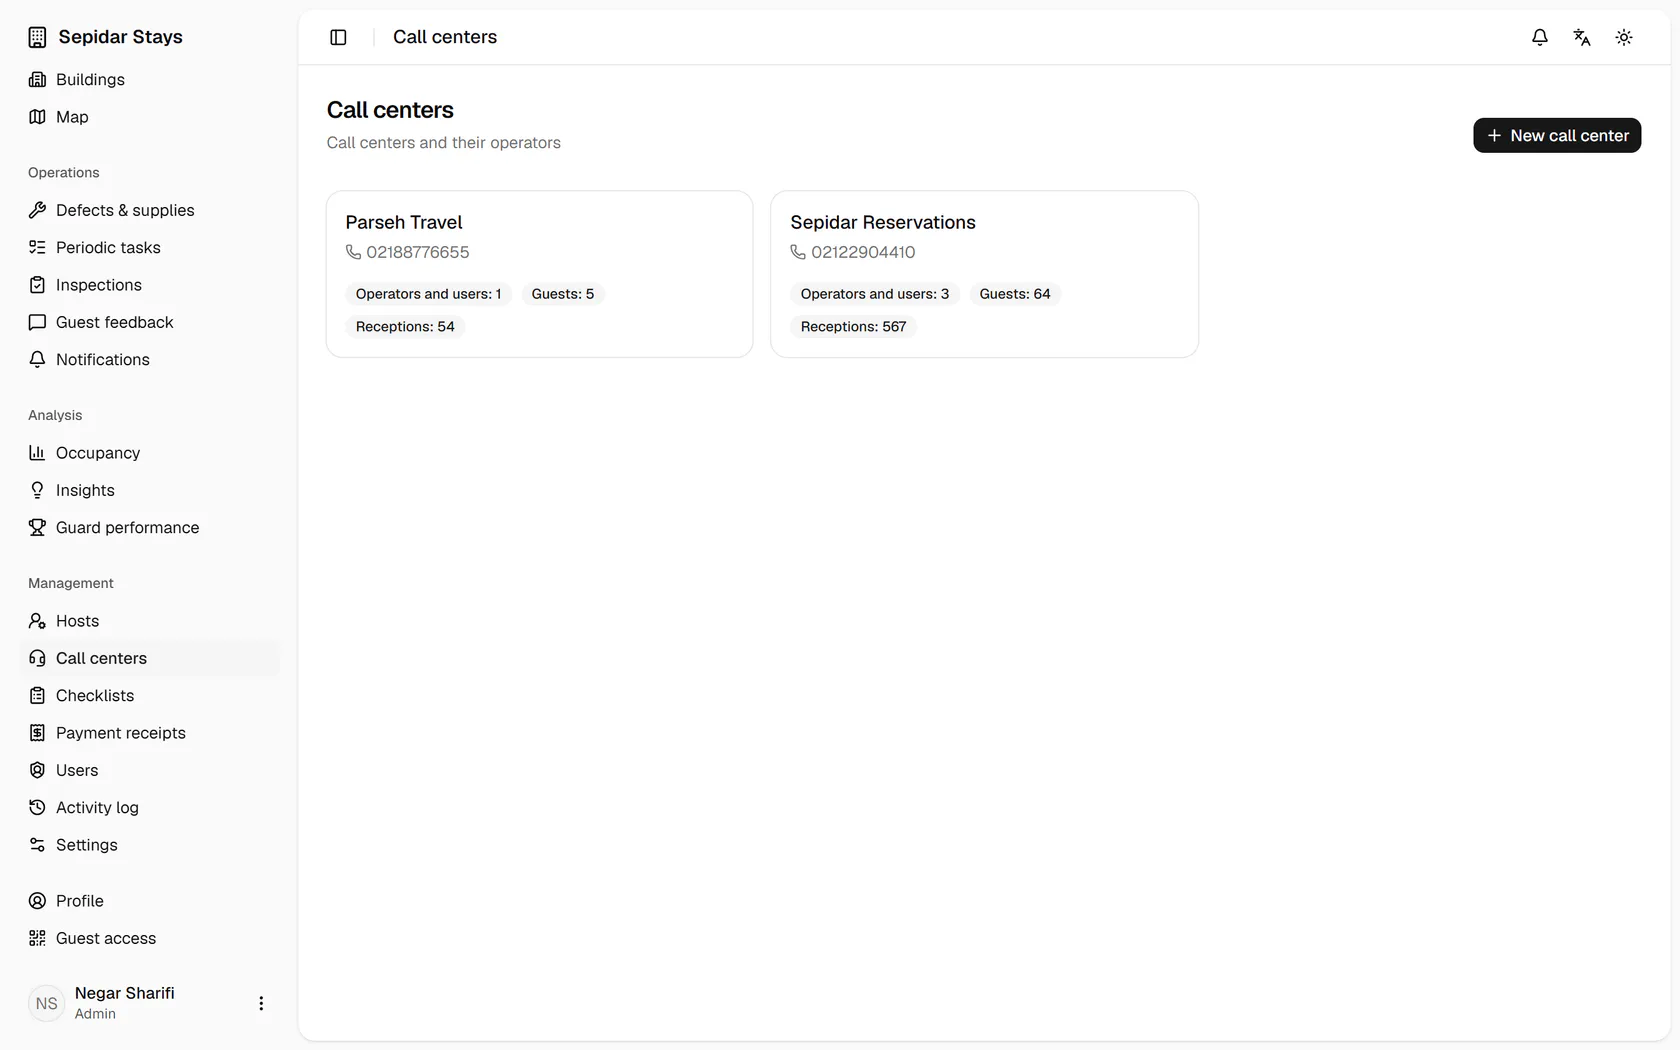
Task: Click the Periodic tasks list icon
Action: (37, 247)
